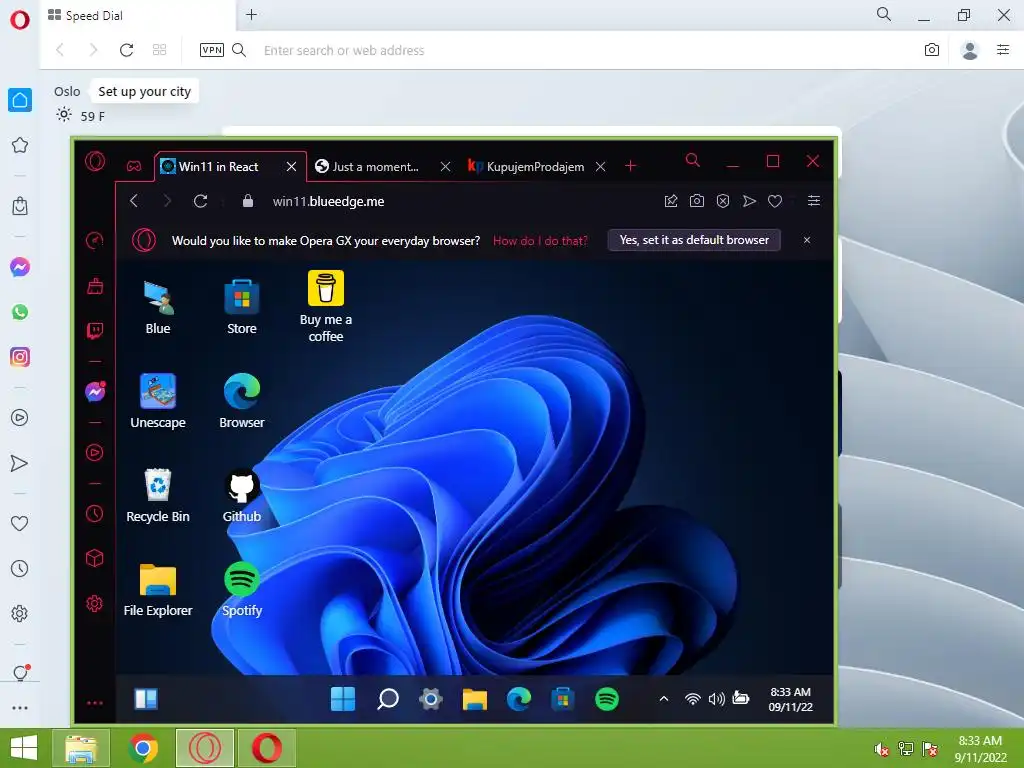Open Easy Setup in Opera GX toolbar
The height and width of the screenshot is (768, 1024).
click(814, 201)
